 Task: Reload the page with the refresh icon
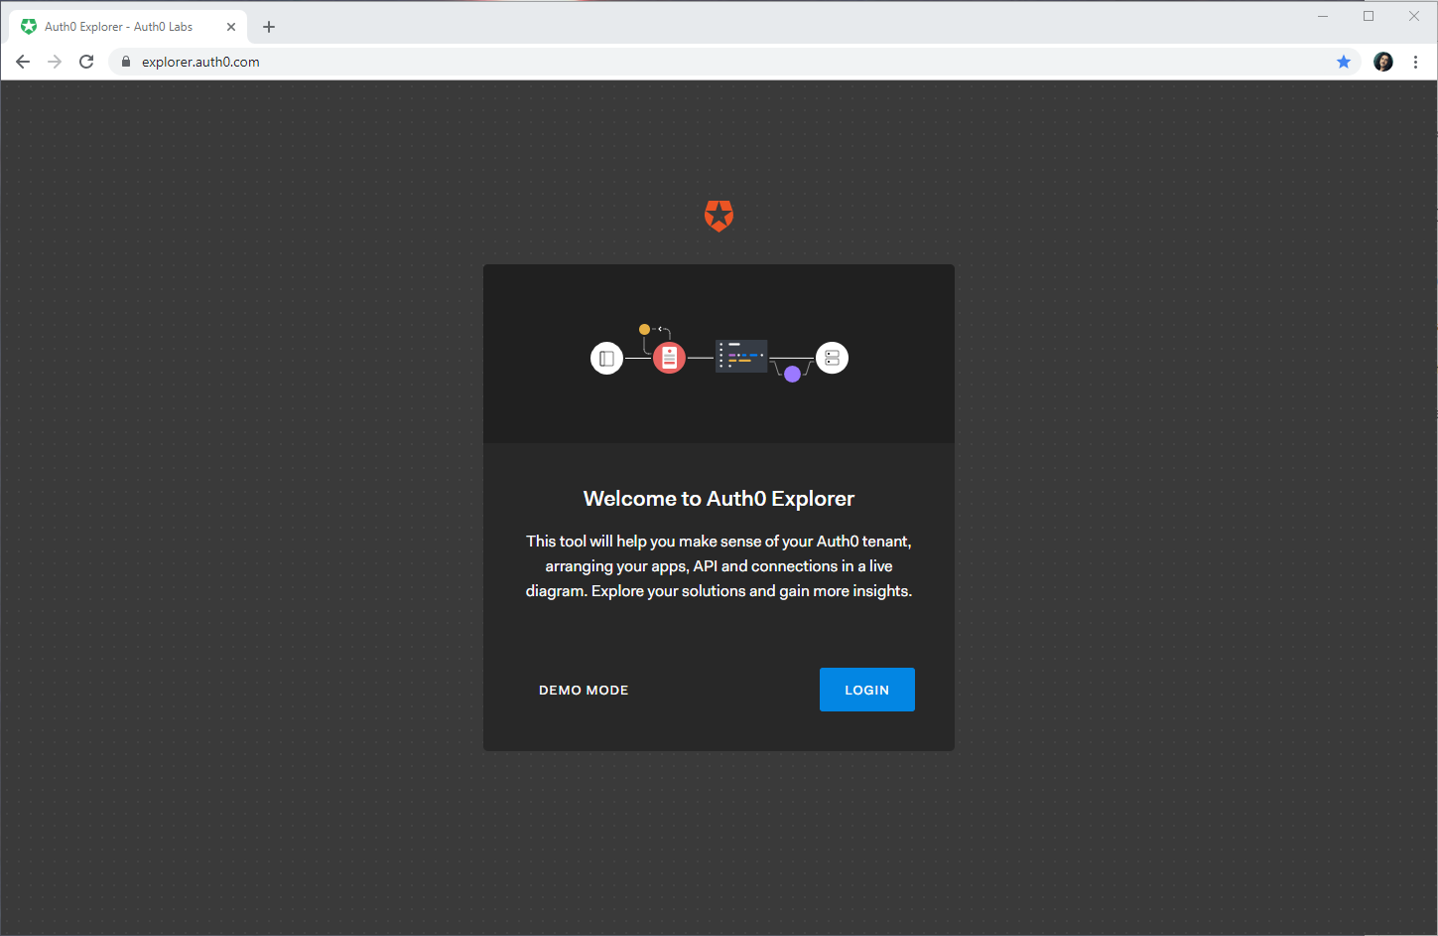coord(87,62)
